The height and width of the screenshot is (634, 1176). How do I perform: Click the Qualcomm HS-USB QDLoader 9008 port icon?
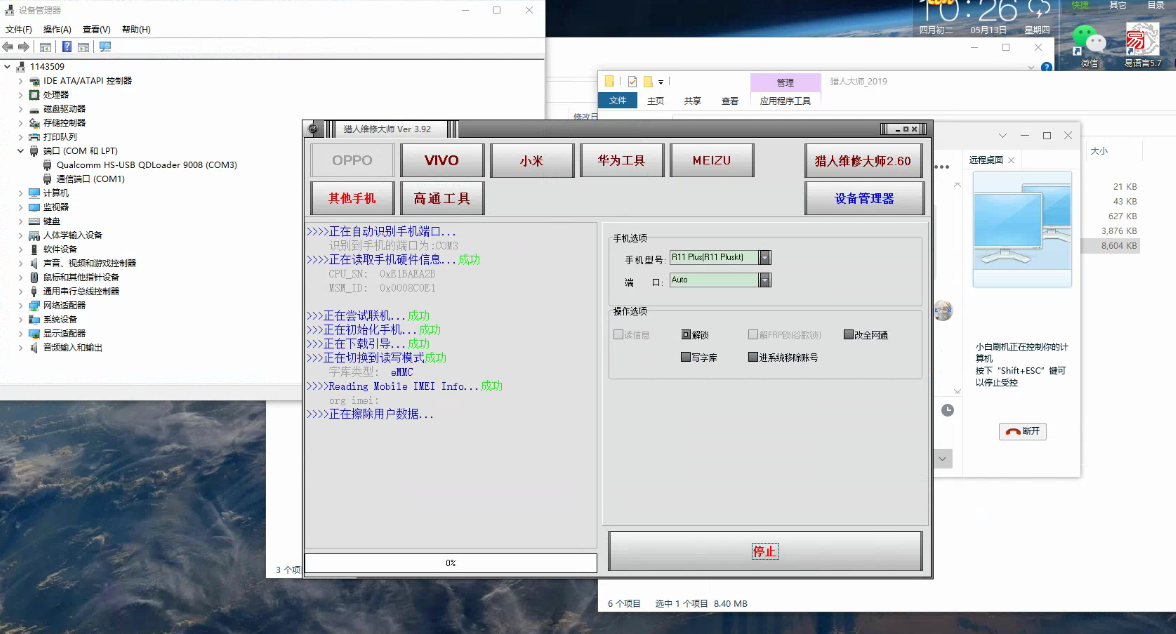(x=48, y=165)
